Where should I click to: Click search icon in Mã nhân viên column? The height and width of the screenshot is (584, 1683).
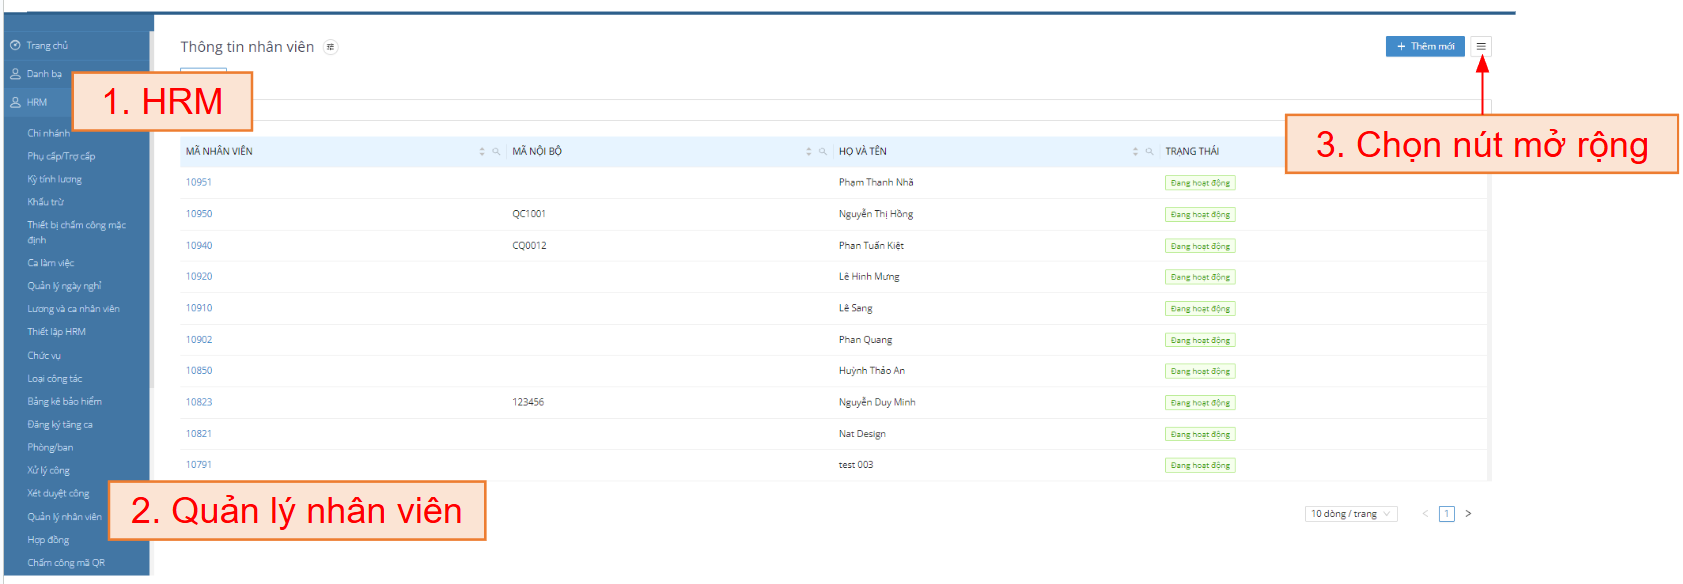(x=496, y=152)
